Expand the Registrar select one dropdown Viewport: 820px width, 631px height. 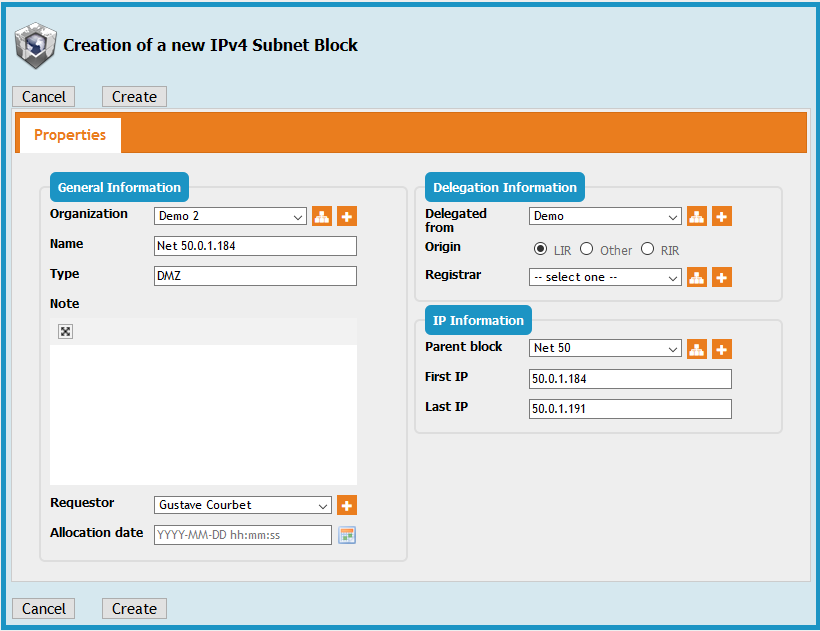pos(605,278)
